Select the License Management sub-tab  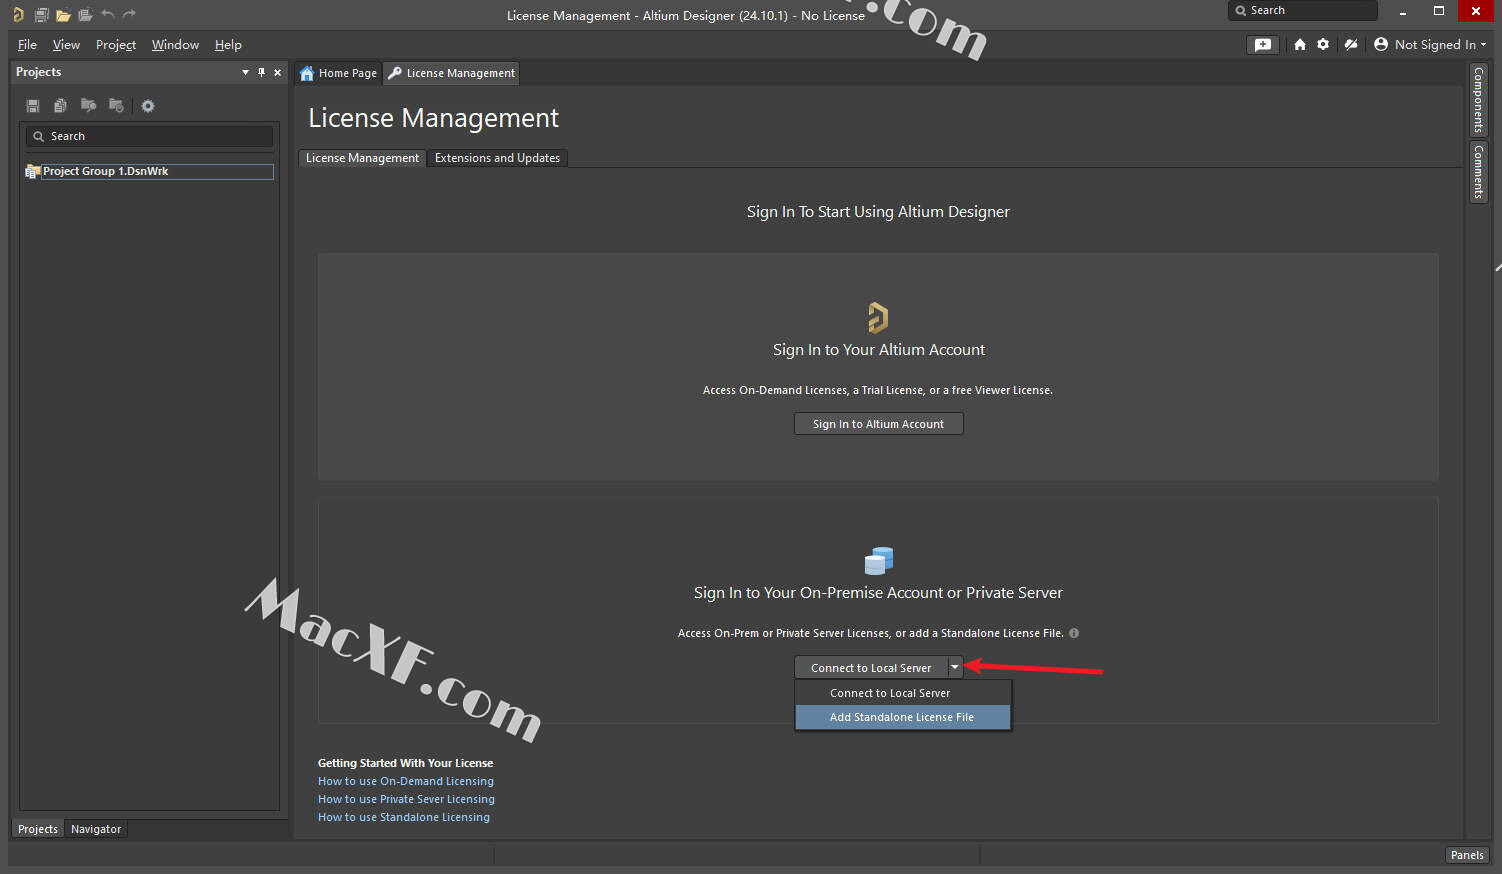362,158
